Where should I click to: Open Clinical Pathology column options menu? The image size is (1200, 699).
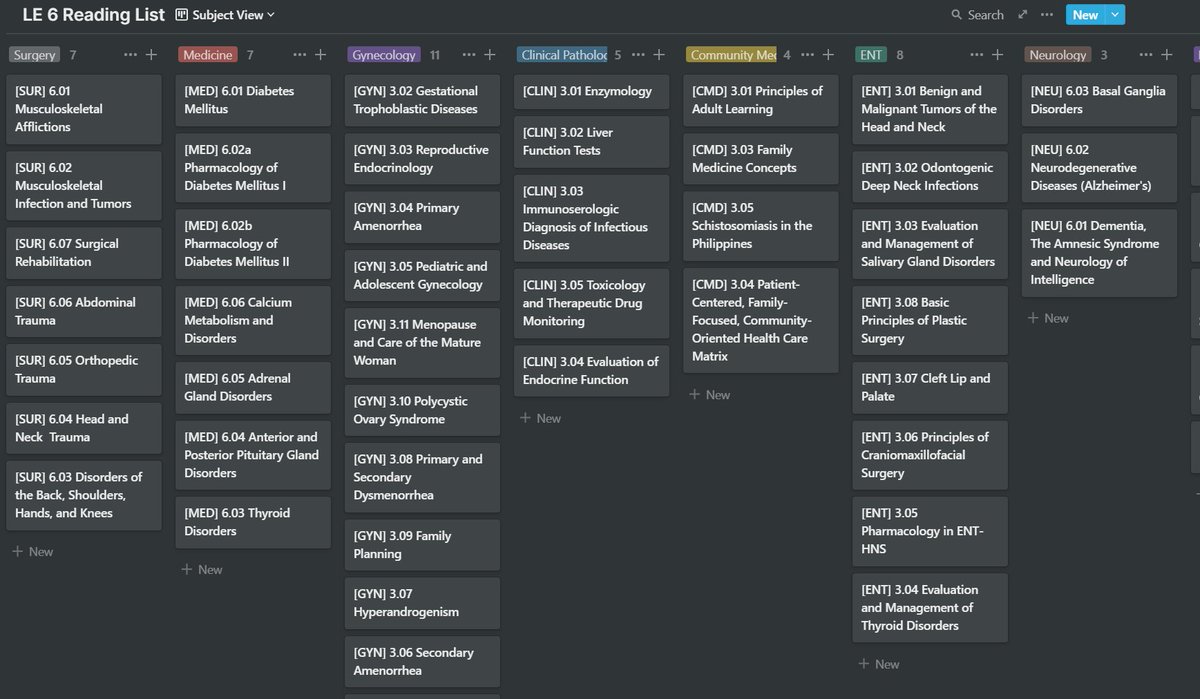638,55
